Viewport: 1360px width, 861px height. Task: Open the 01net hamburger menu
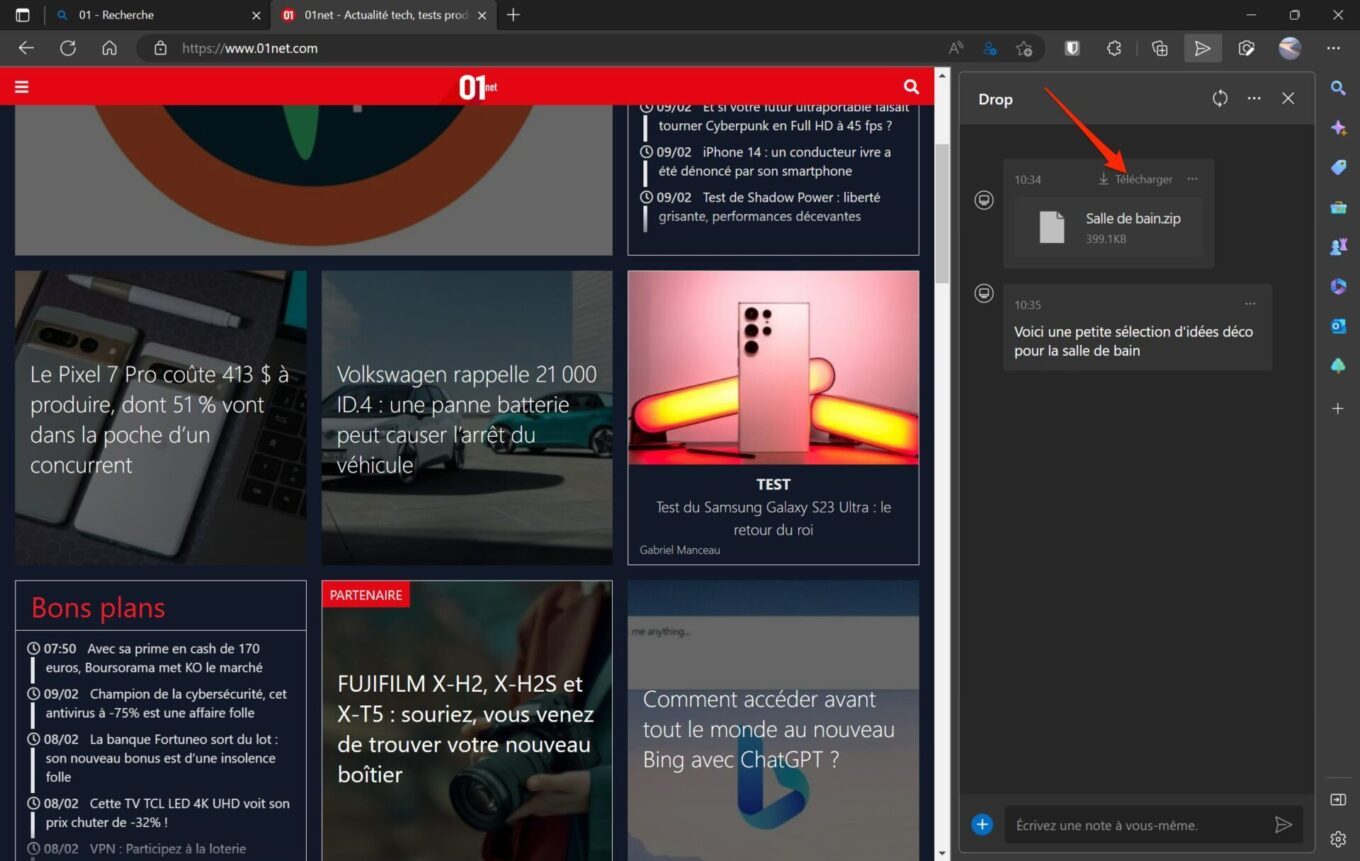21,87
